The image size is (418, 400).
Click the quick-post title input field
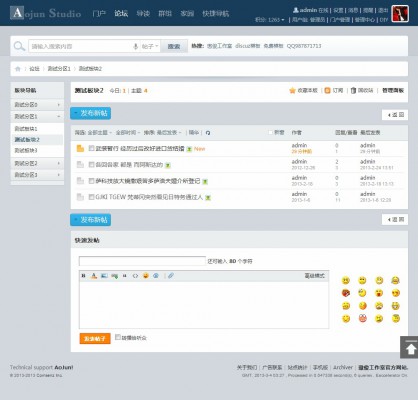(142, 261)
